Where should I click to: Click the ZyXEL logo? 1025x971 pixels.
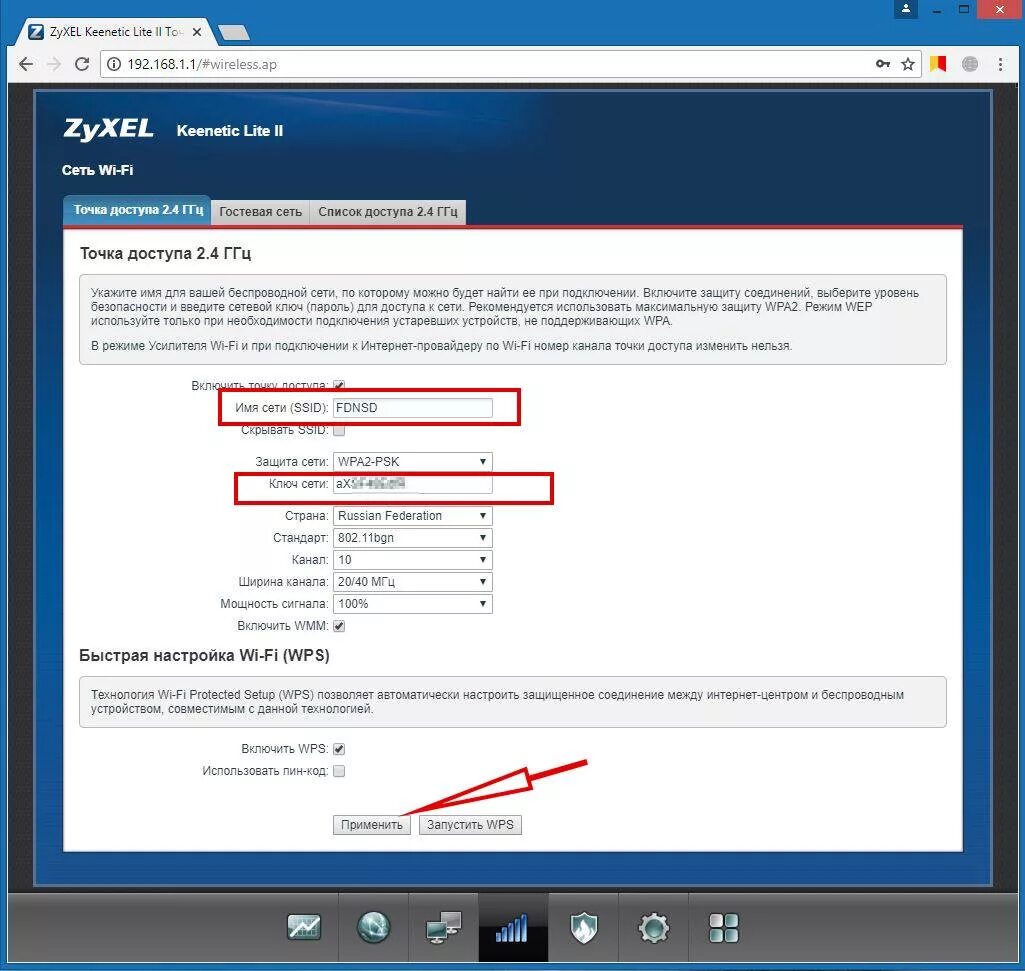pos(109,129)
